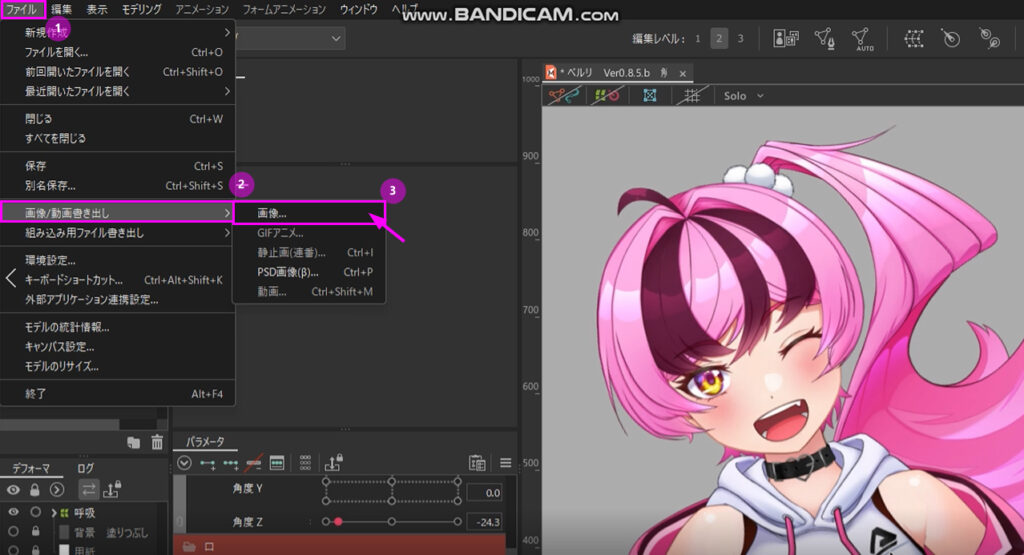1024x555 pixels.
Task: Click the texture atlas edit icon
Action: [x=786, y=39]
